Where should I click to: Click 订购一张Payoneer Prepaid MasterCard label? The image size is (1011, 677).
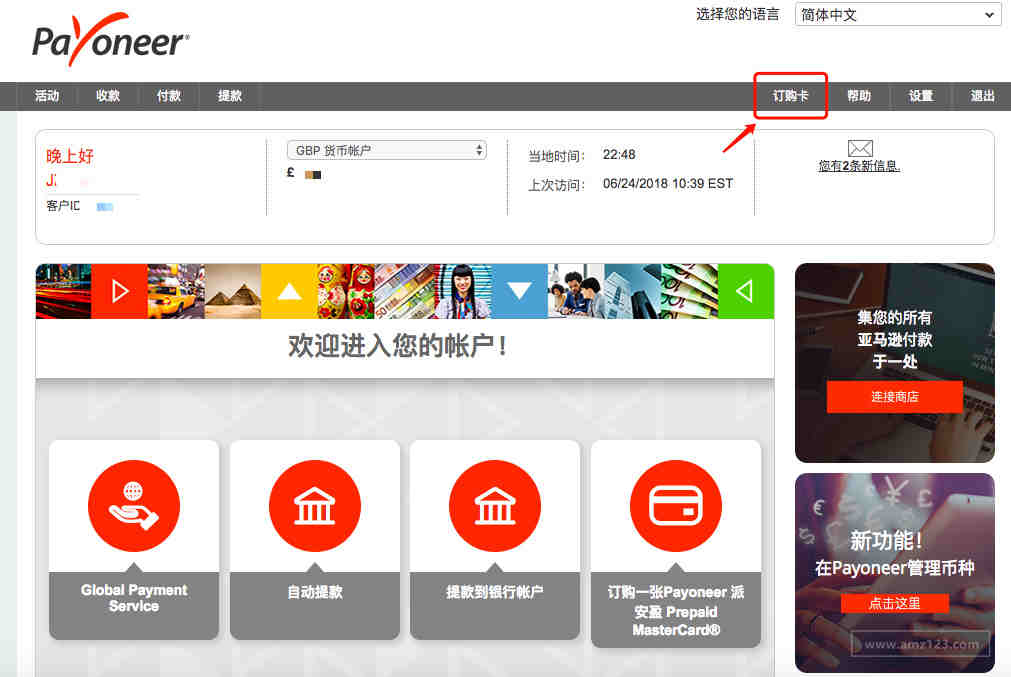(676, 611)
